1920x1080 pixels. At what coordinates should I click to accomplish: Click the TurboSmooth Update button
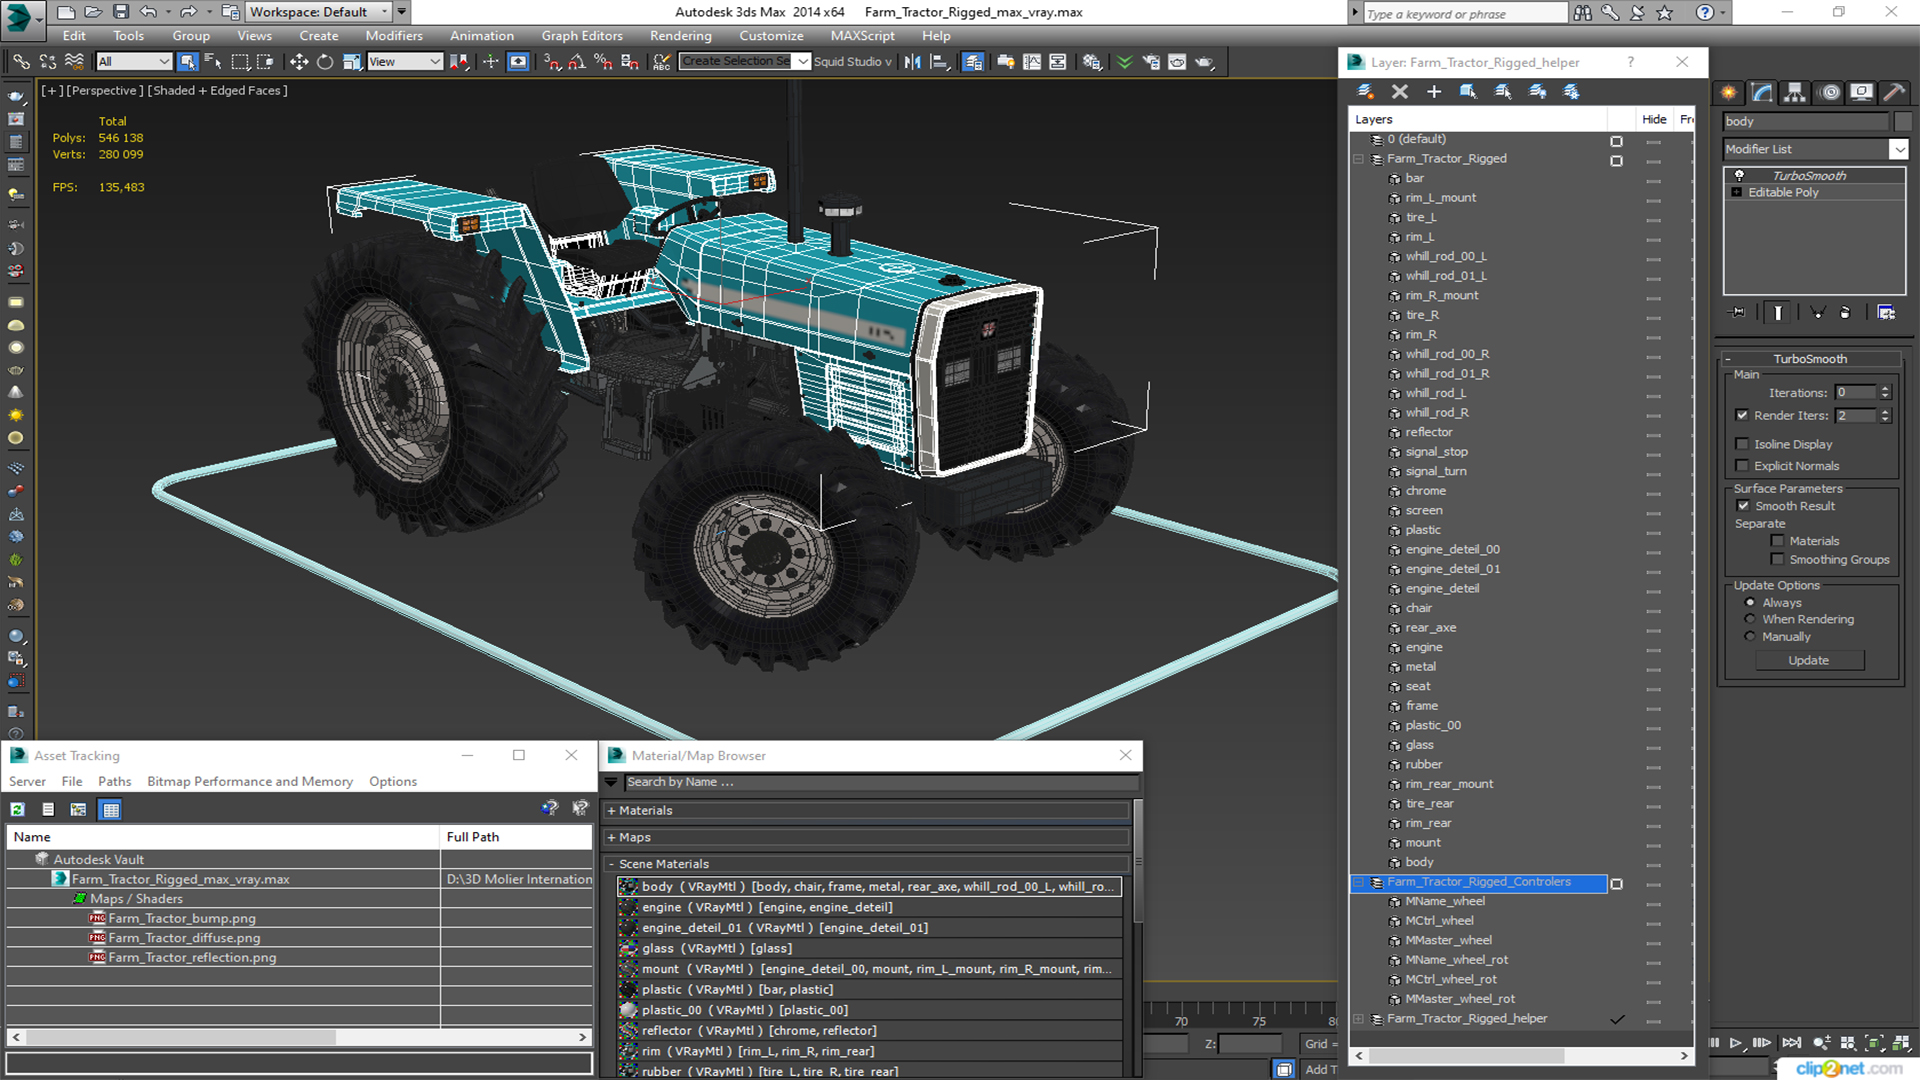coord(1808,661)
